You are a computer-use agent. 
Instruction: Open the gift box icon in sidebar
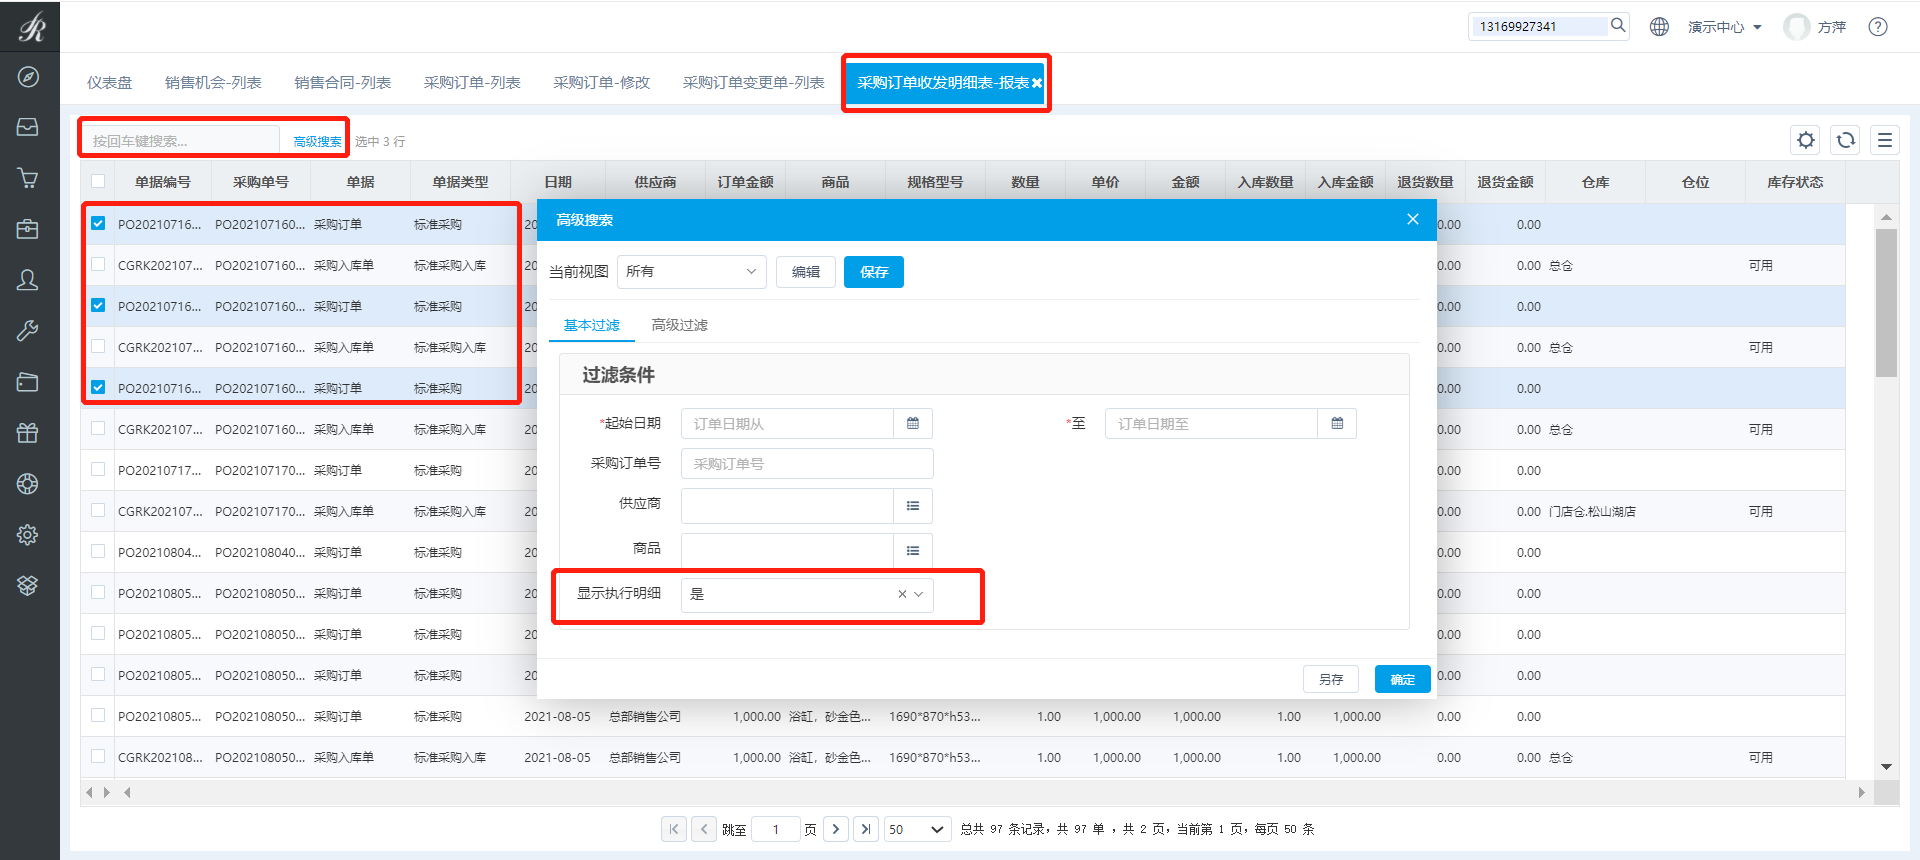[x=28, y=433]
